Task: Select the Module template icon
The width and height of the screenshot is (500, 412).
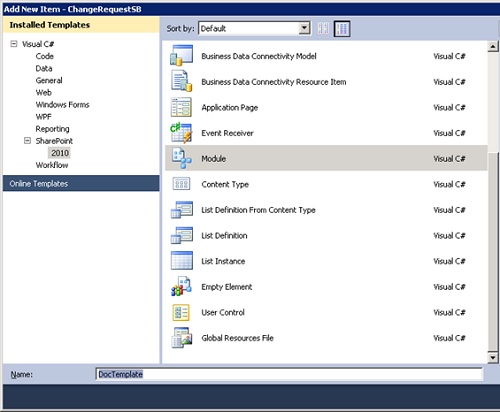Action: tap(181, 158)
